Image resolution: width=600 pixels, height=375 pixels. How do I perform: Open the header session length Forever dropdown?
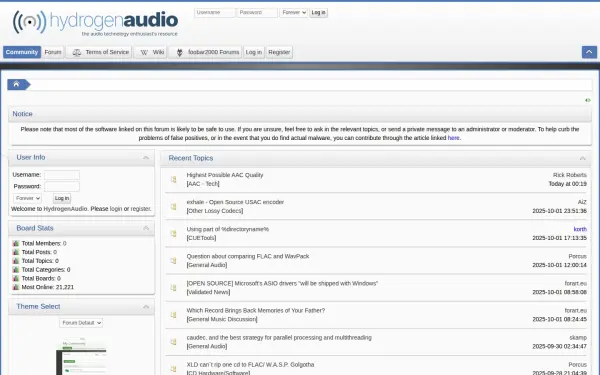[x=293, y=13]
